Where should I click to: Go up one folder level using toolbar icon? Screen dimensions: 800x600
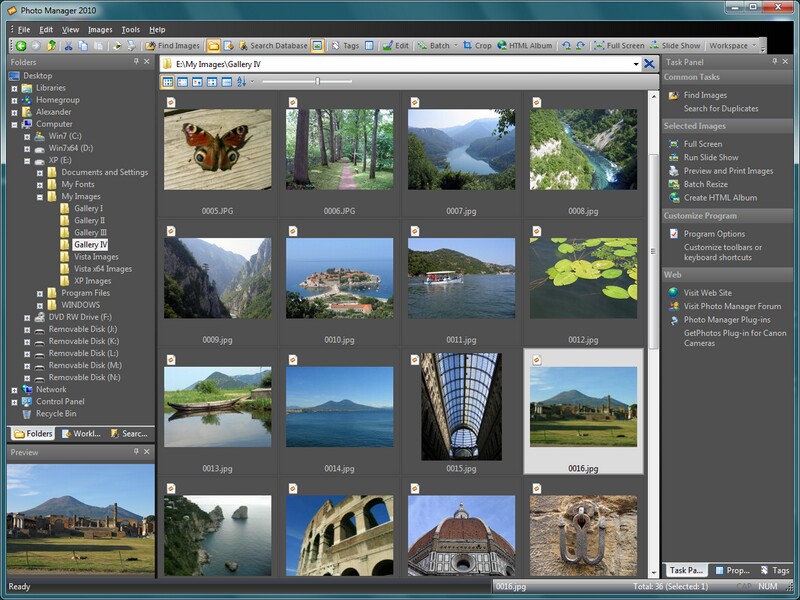pyautogui.click(x=51, y=45)
